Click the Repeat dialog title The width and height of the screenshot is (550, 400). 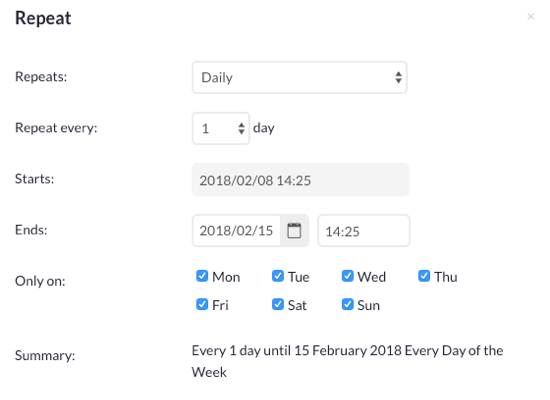tap(43, 18)
